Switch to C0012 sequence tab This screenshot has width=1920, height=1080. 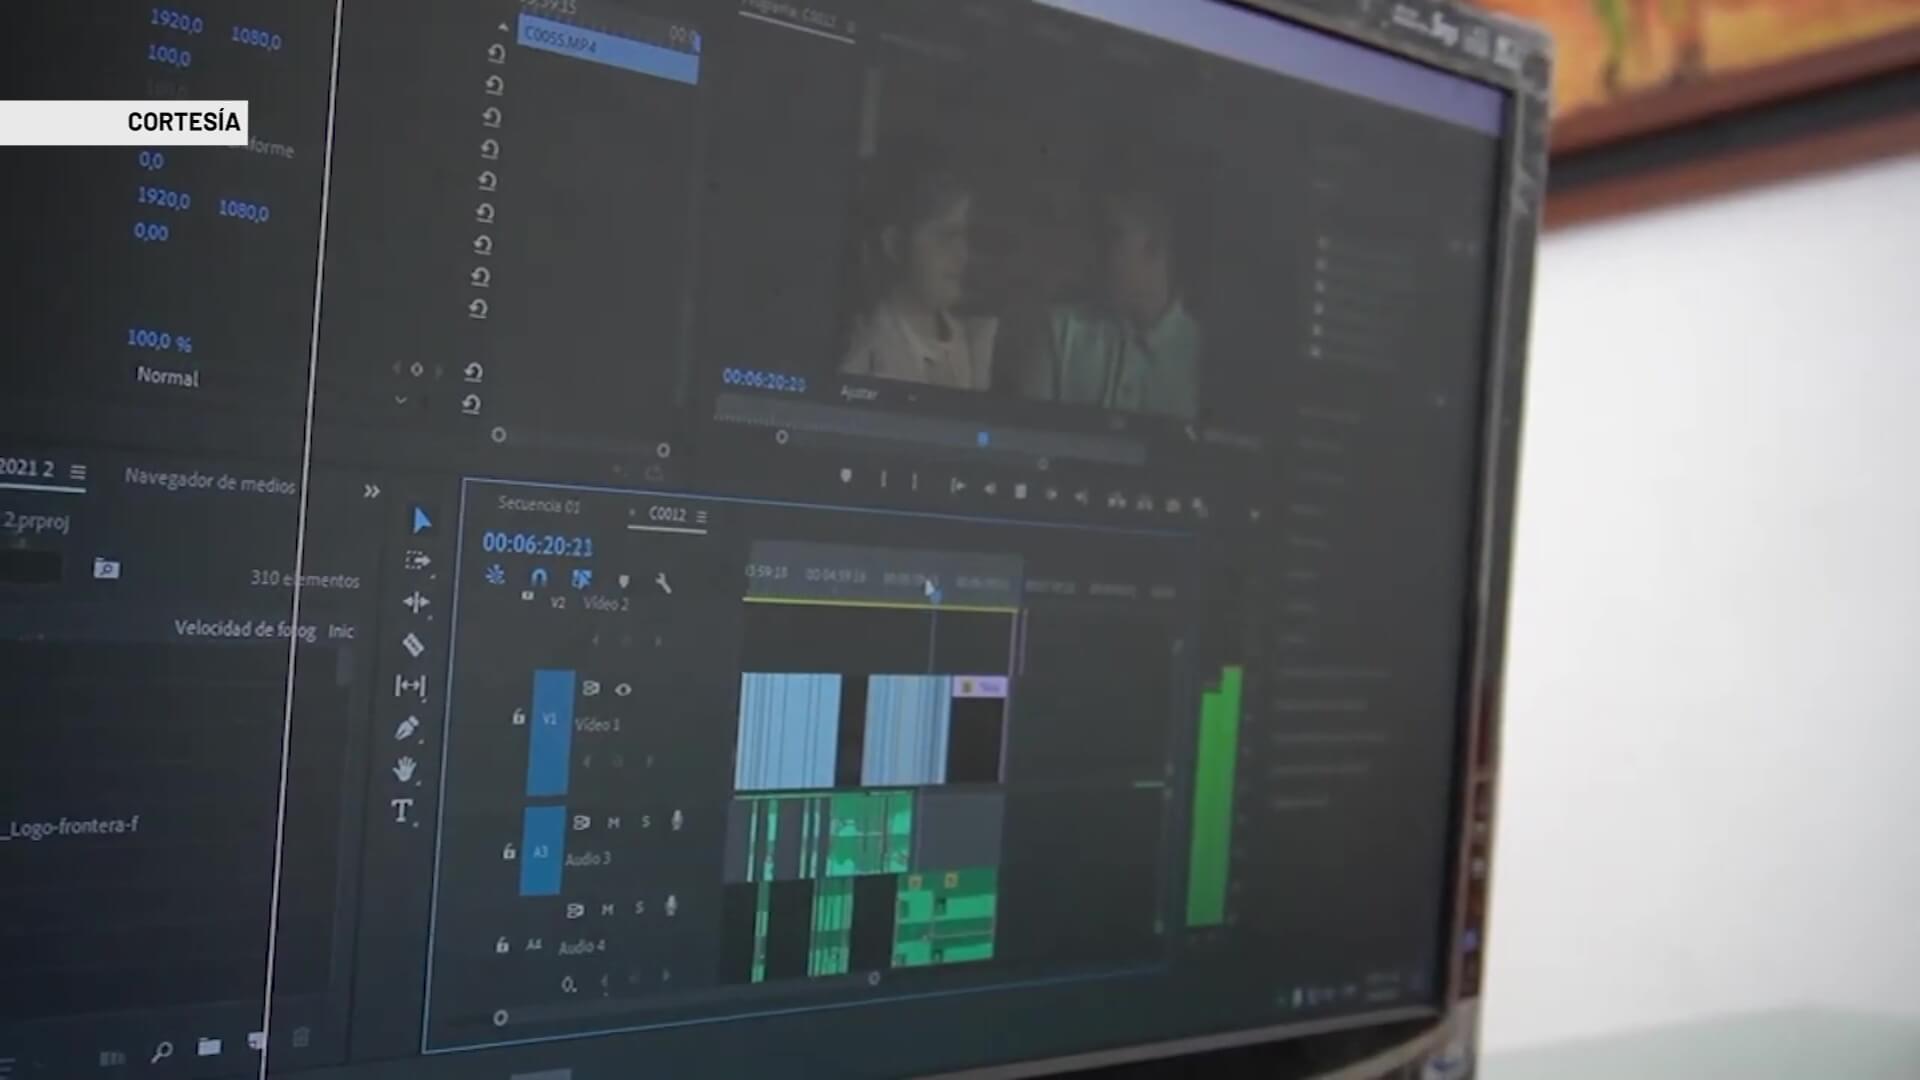(x=667, y=514)
